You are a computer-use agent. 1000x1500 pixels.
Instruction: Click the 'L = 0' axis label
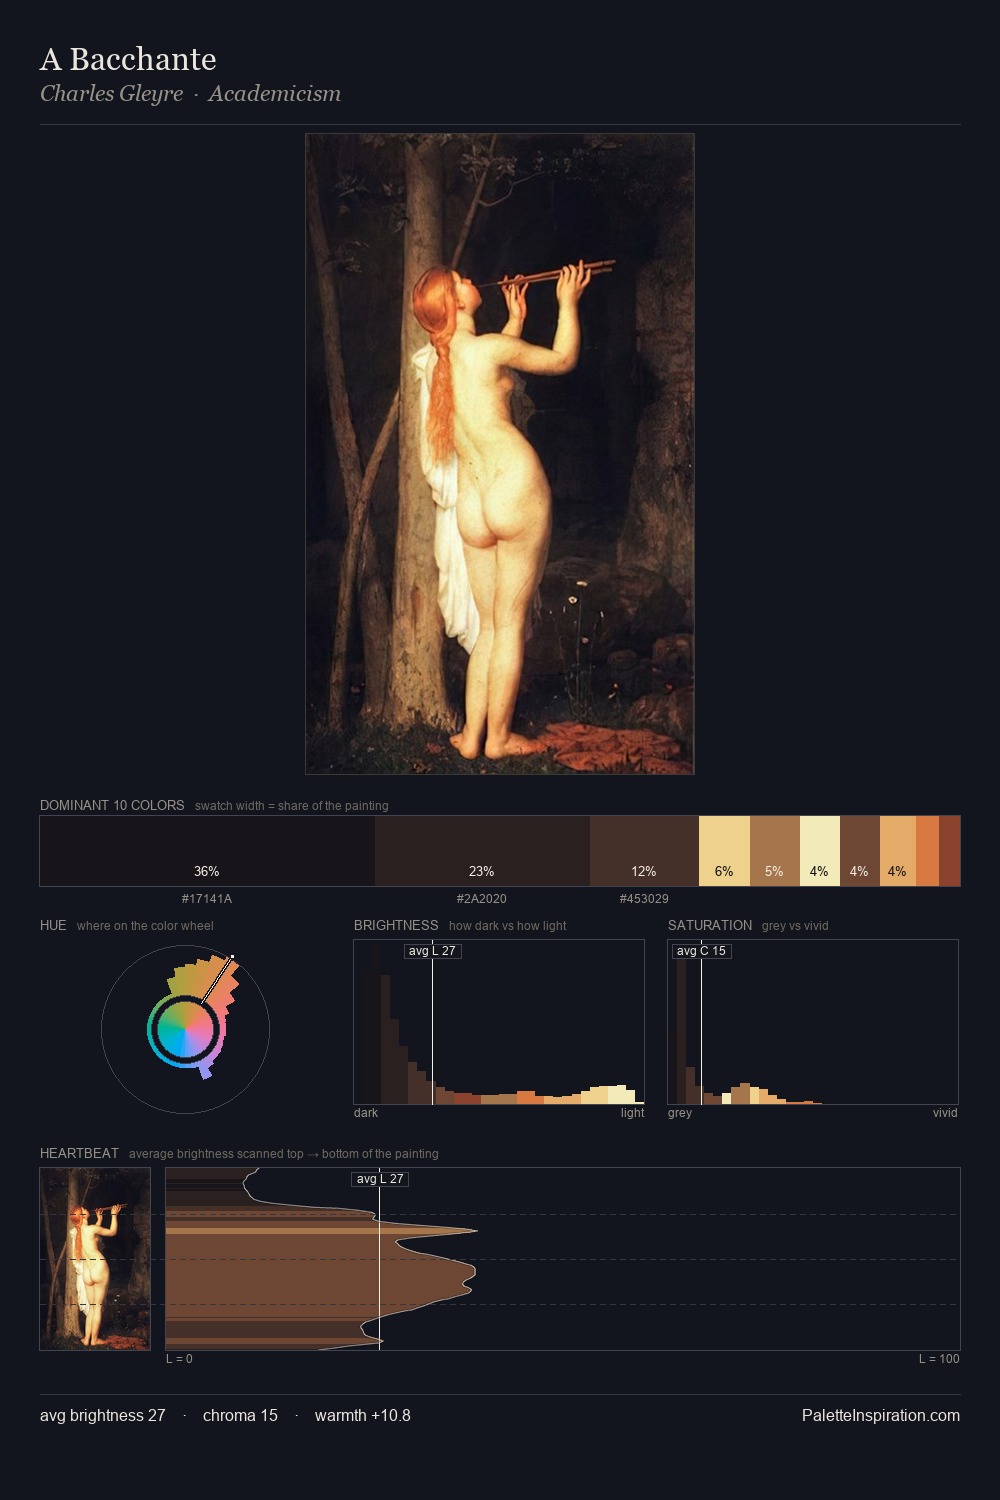179,1359
